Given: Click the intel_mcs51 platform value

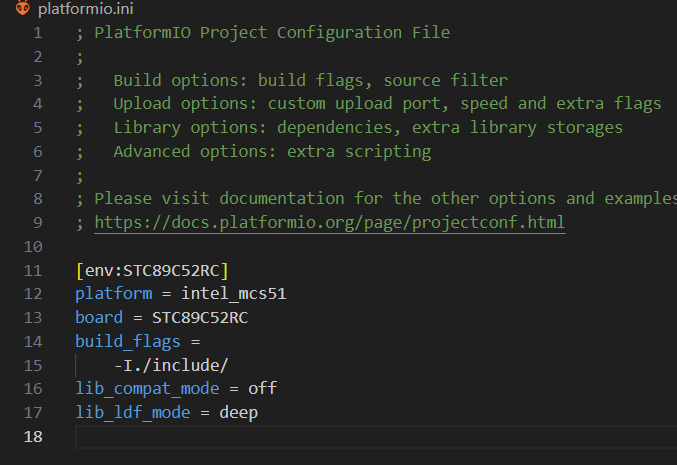Looking at the screenshot, I should click(x=234, y=294).
